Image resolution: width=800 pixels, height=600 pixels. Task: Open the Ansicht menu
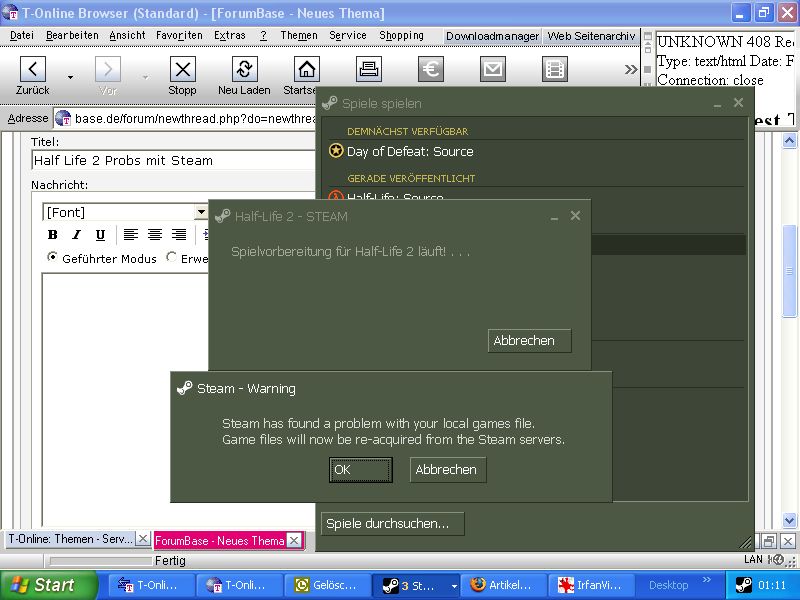pos(127,35)
